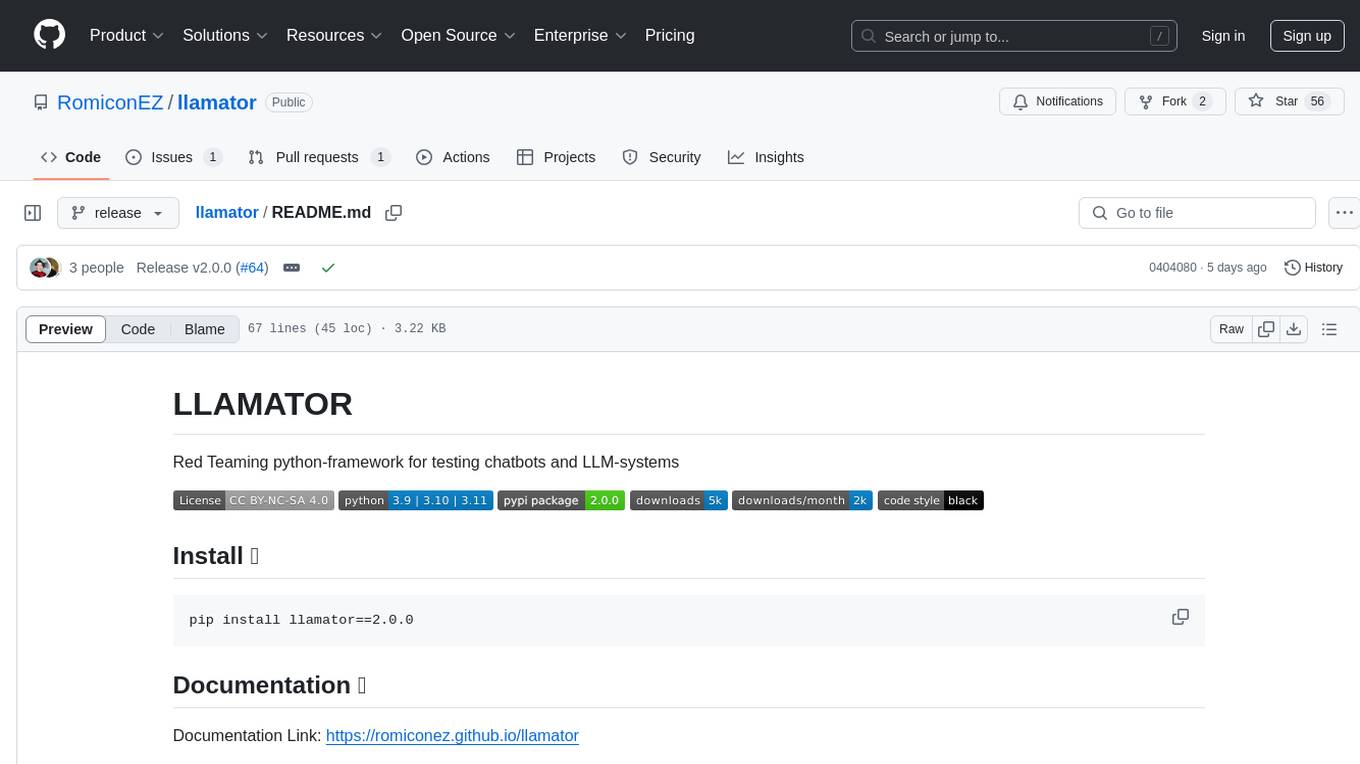Switch to the Code tab

click(x=71, y=157)
